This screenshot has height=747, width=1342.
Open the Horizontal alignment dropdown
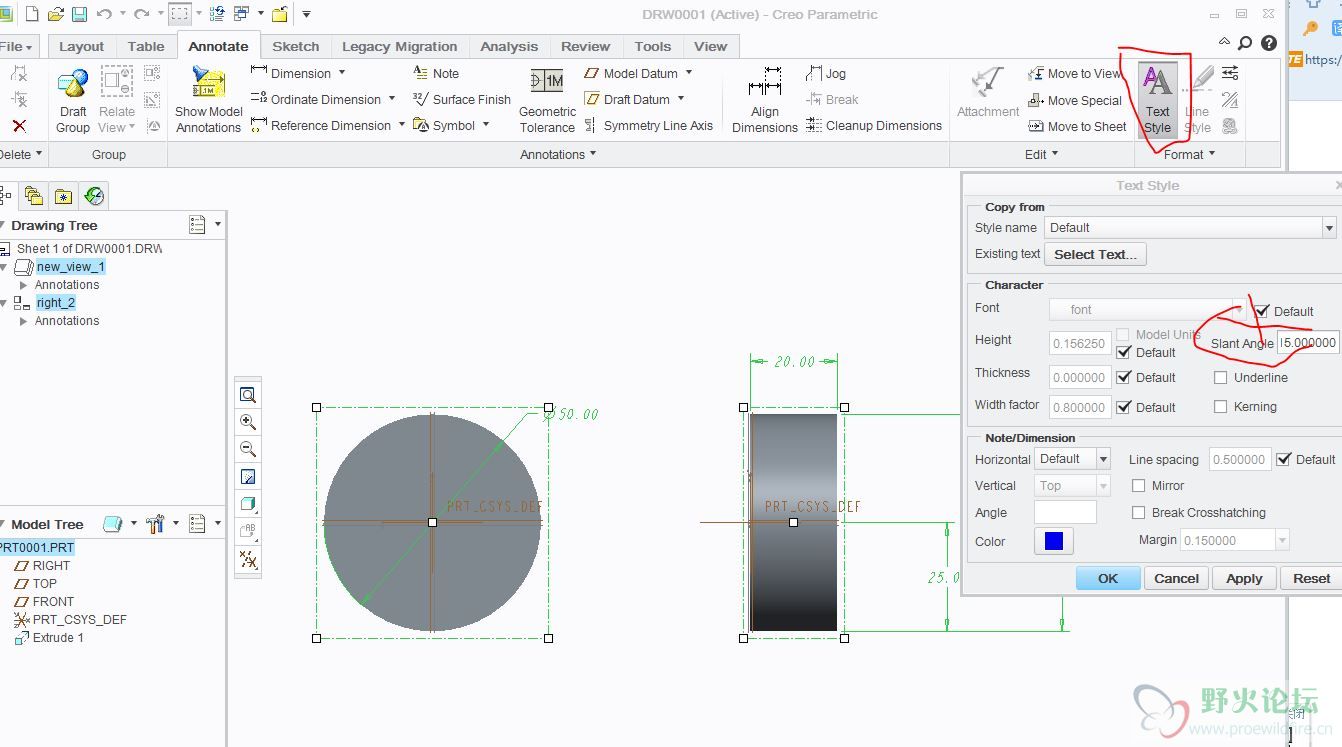tap(1103, 459)
